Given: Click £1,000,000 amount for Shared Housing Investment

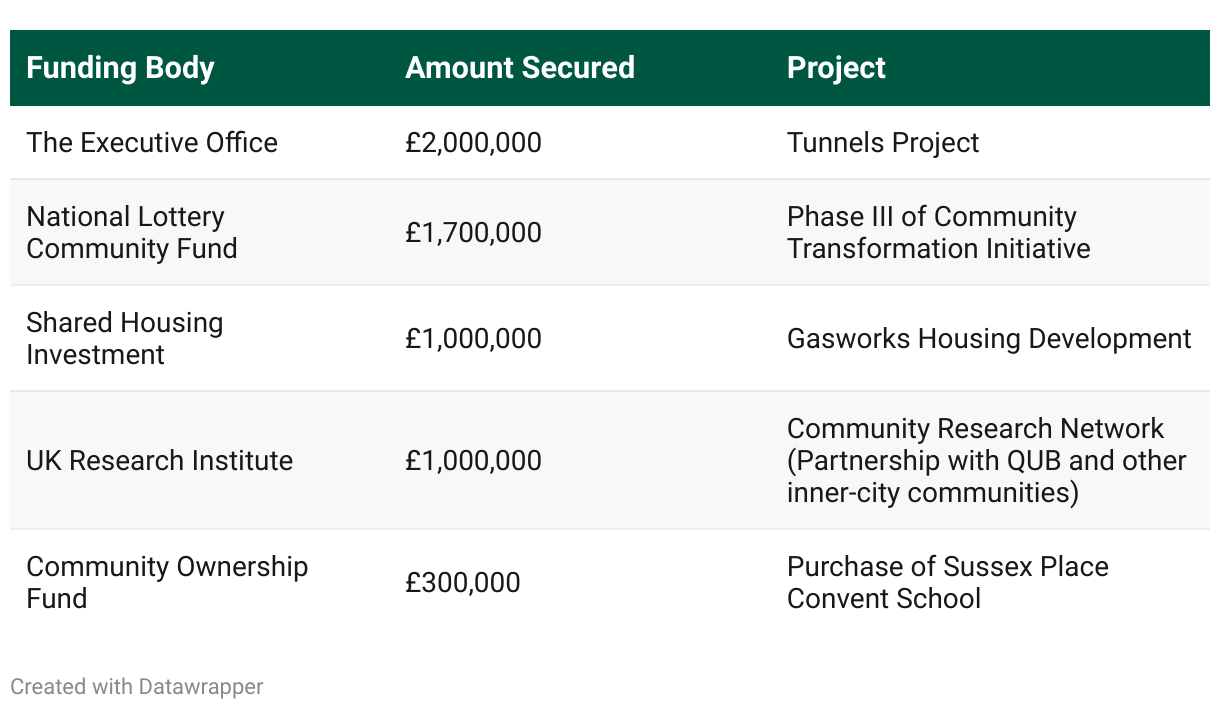Looking at the screenshot, I should (473, 339).
